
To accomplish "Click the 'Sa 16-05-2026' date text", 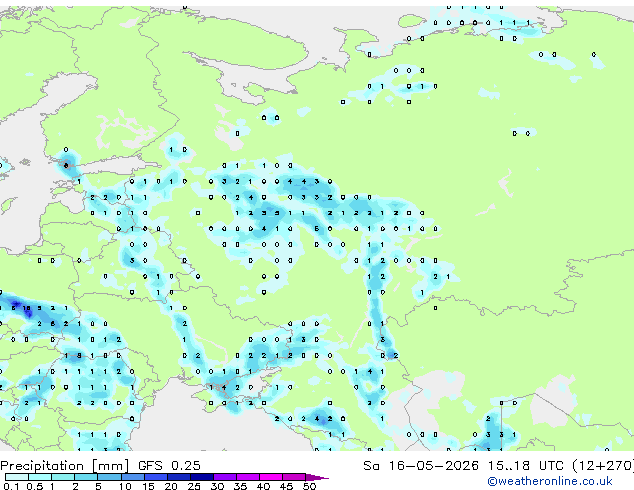I will click(421, 466).
